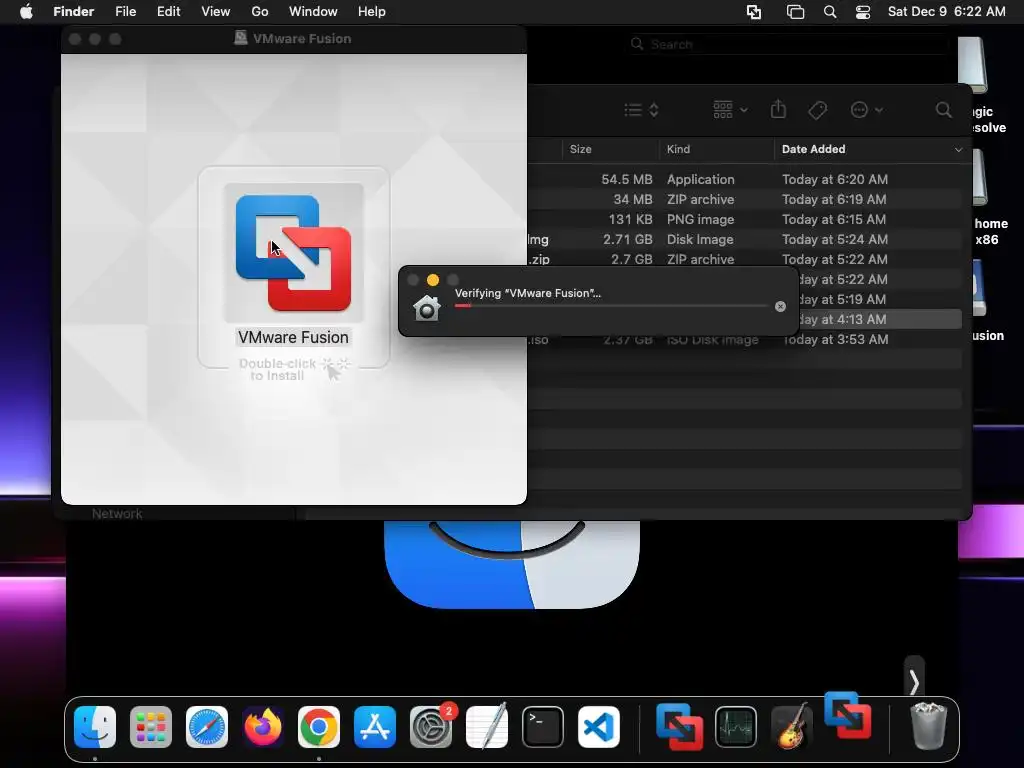Click VMware Fusion menu bar status icon
1024x768 pixels.
click(754, 12)
